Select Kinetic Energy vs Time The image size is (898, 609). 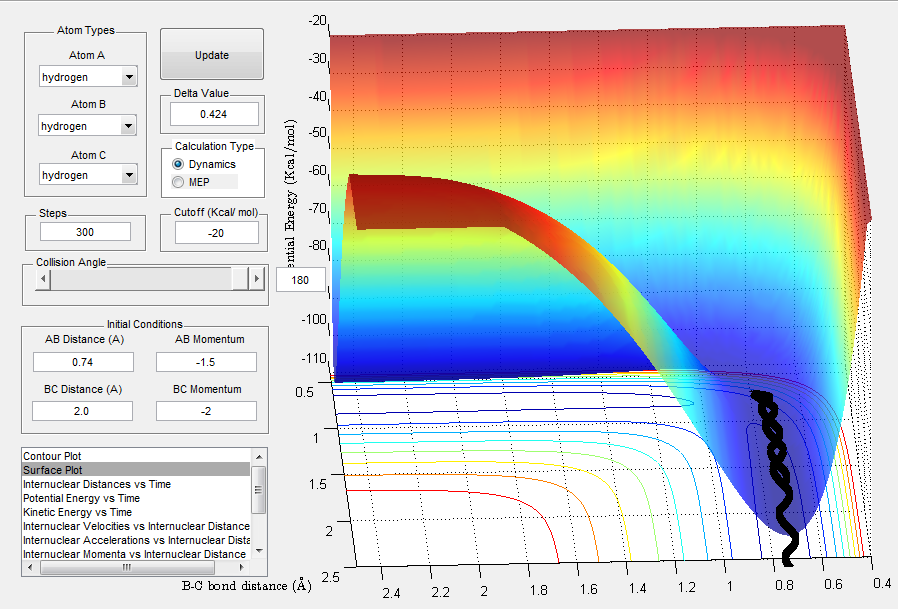pyautogui.click(x=136, y=512)
